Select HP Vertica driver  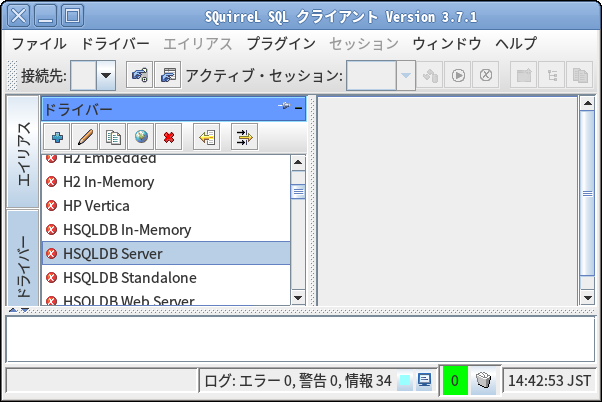tap(166, 206)
